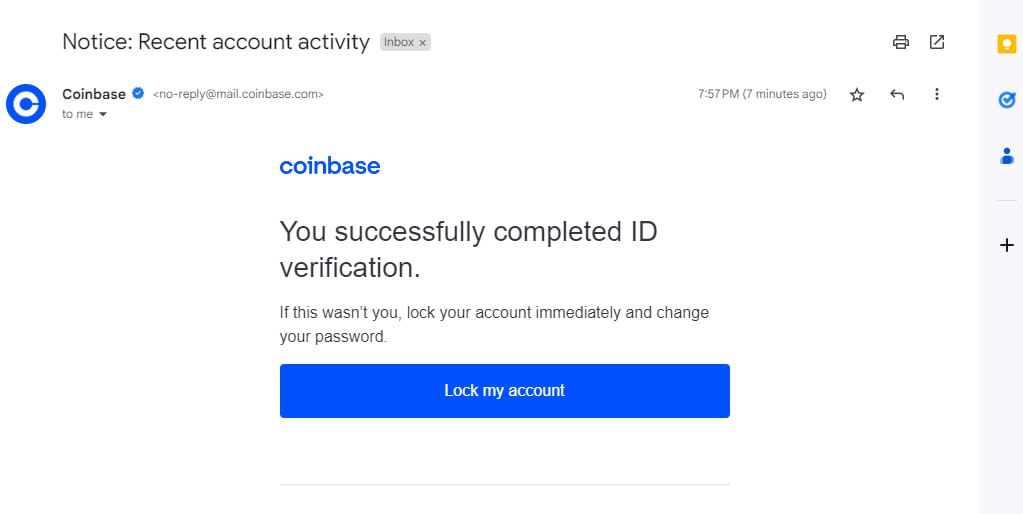Image resolution: width=1023 pixels, height=514 pixels.
Task: Click the blue verified sender badge
Action: [x=138, y=94]
